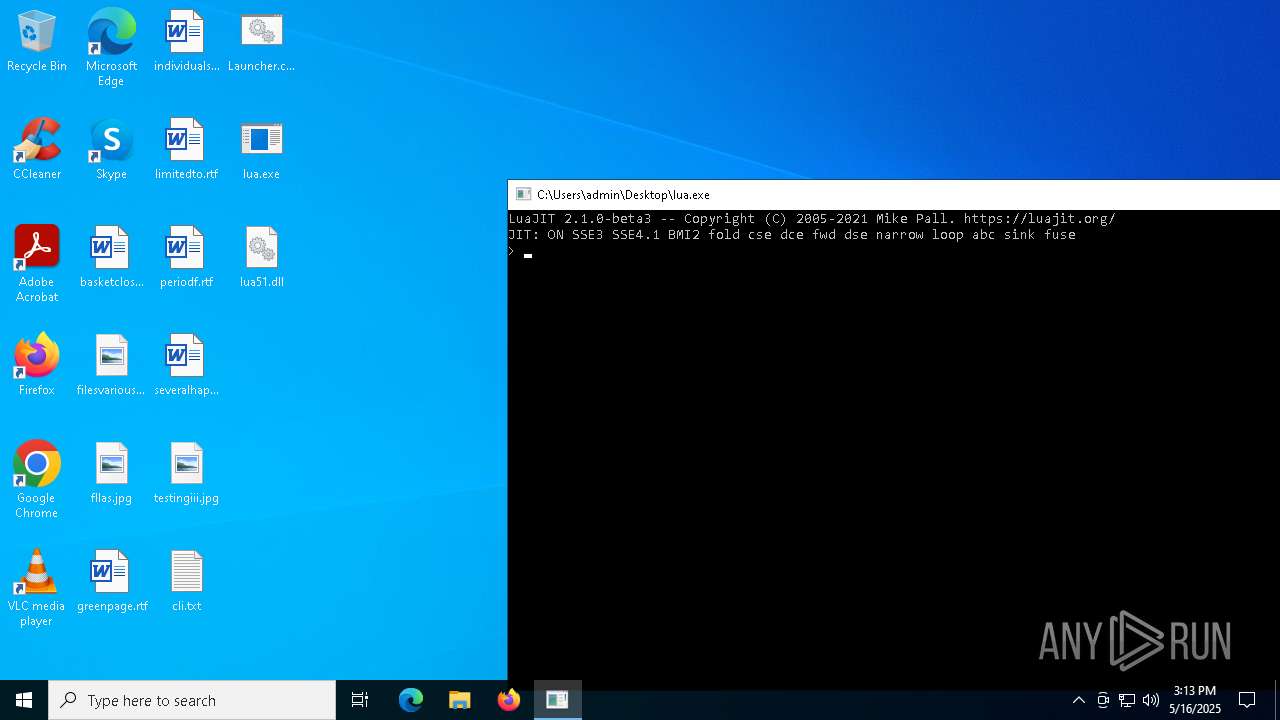1280x720 pixels.
Task: Click the Meet Now tray icon
Action: [1103, 700]
